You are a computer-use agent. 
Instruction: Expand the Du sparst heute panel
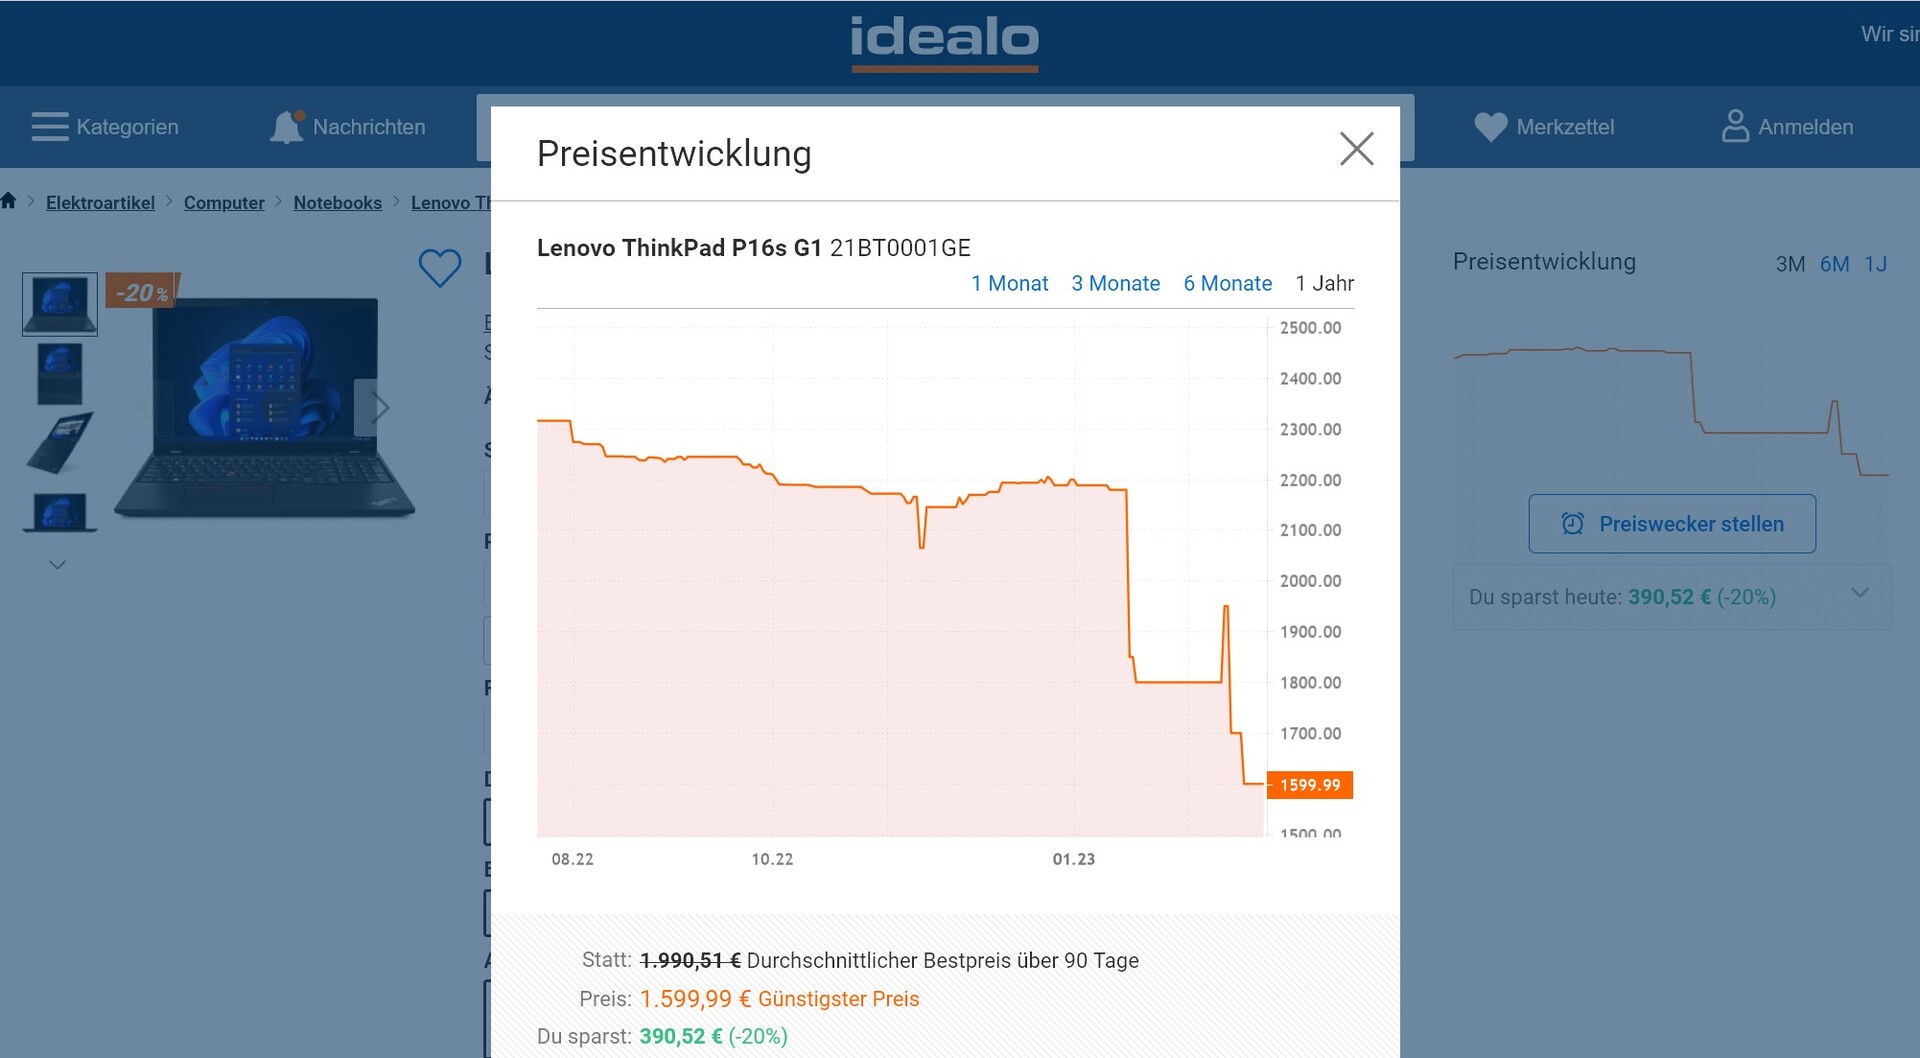click(1859, 593)
